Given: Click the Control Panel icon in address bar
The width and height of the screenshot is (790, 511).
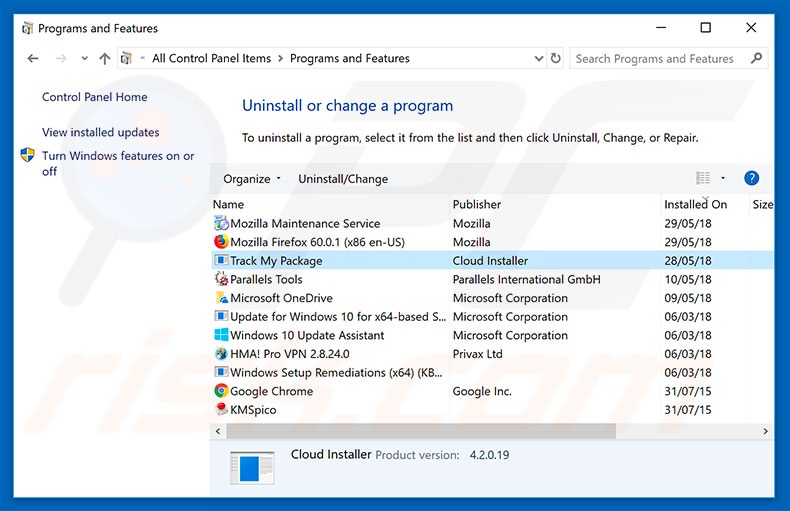Looking at the screenshot, I should tap(126, 58).
